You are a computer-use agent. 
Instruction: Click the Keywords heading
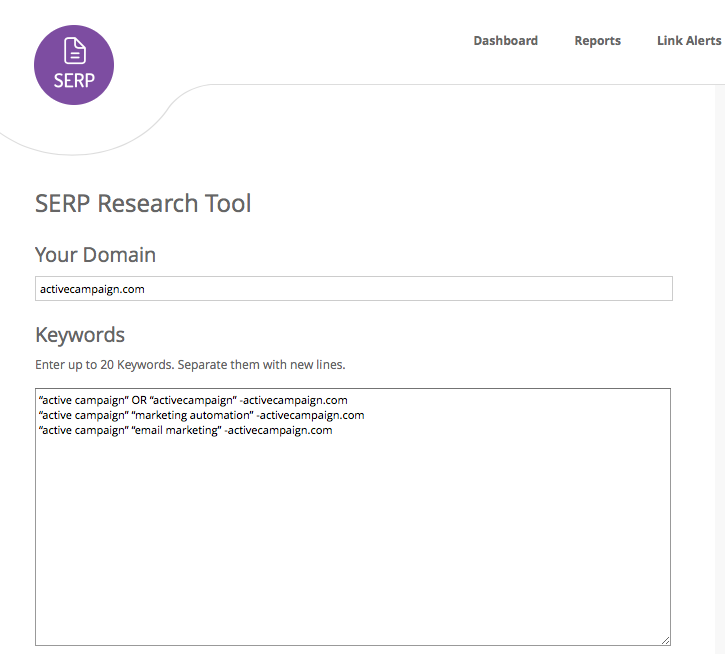pyautogui.click(x=80, y=335)
